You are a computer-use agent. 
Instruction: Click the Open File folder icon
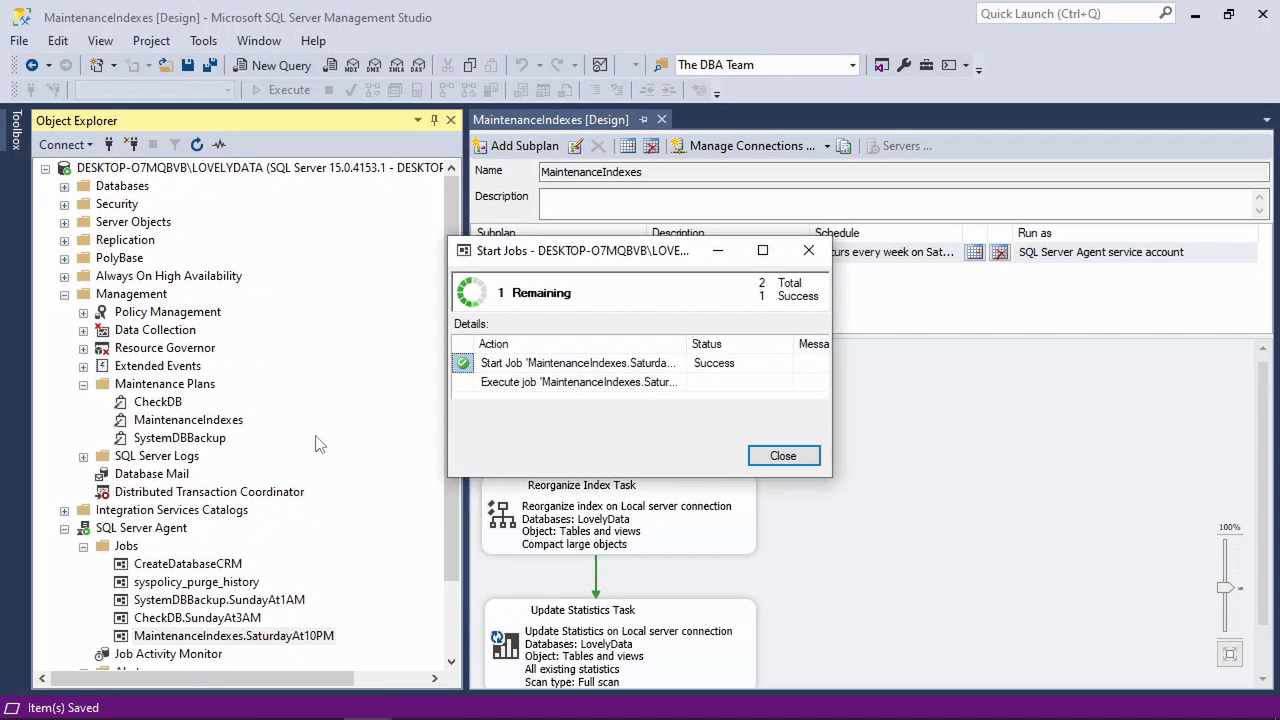(x=166, y=65)
